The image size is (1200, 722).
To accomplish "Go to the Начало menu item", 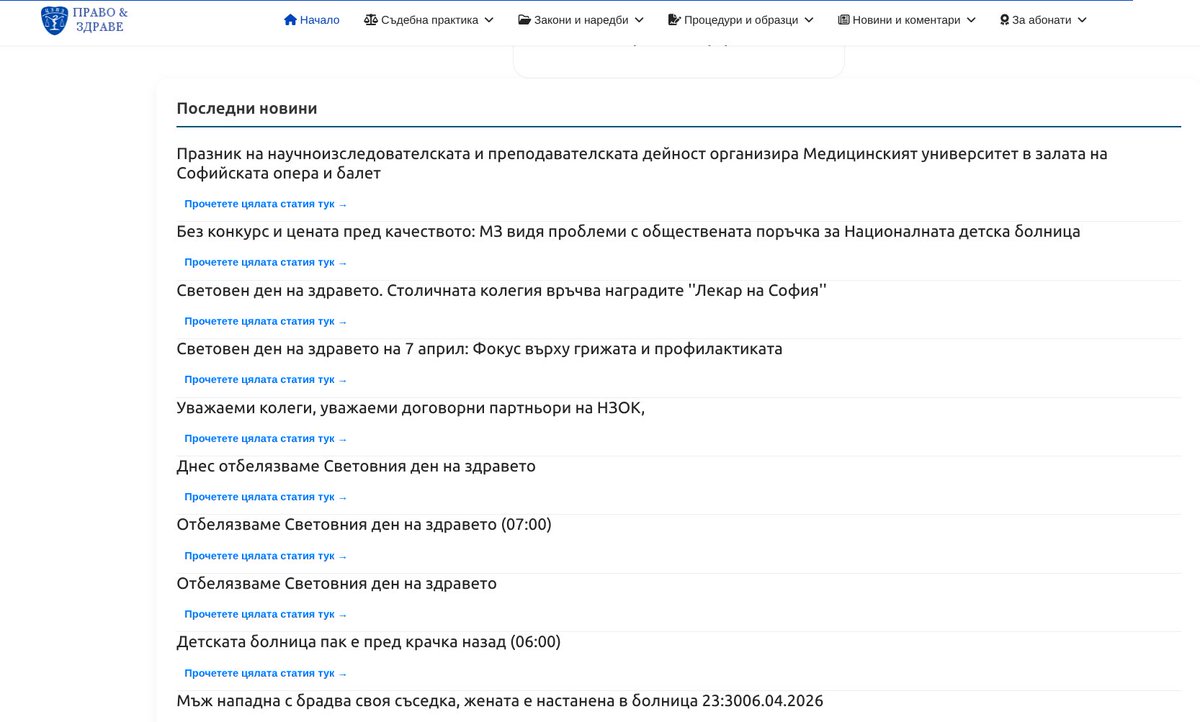I will point(312,20).
